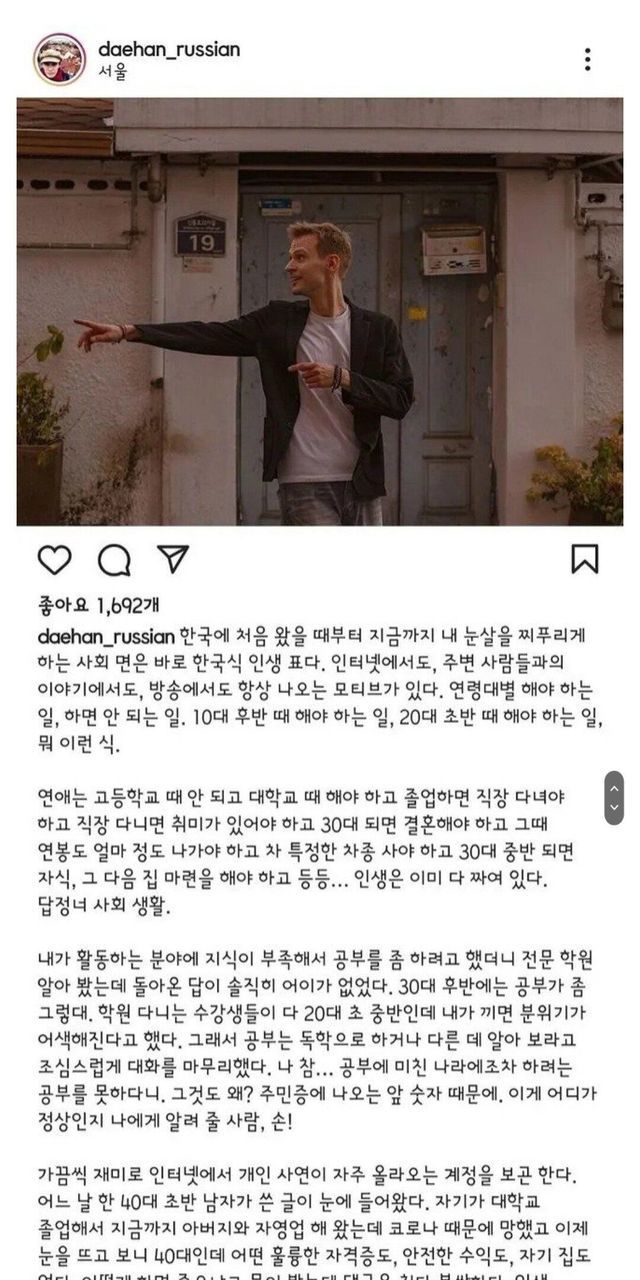Click the down chevron on the scroll handle
The height and width of the screenshot is (1280, 640).
point(615,808)
